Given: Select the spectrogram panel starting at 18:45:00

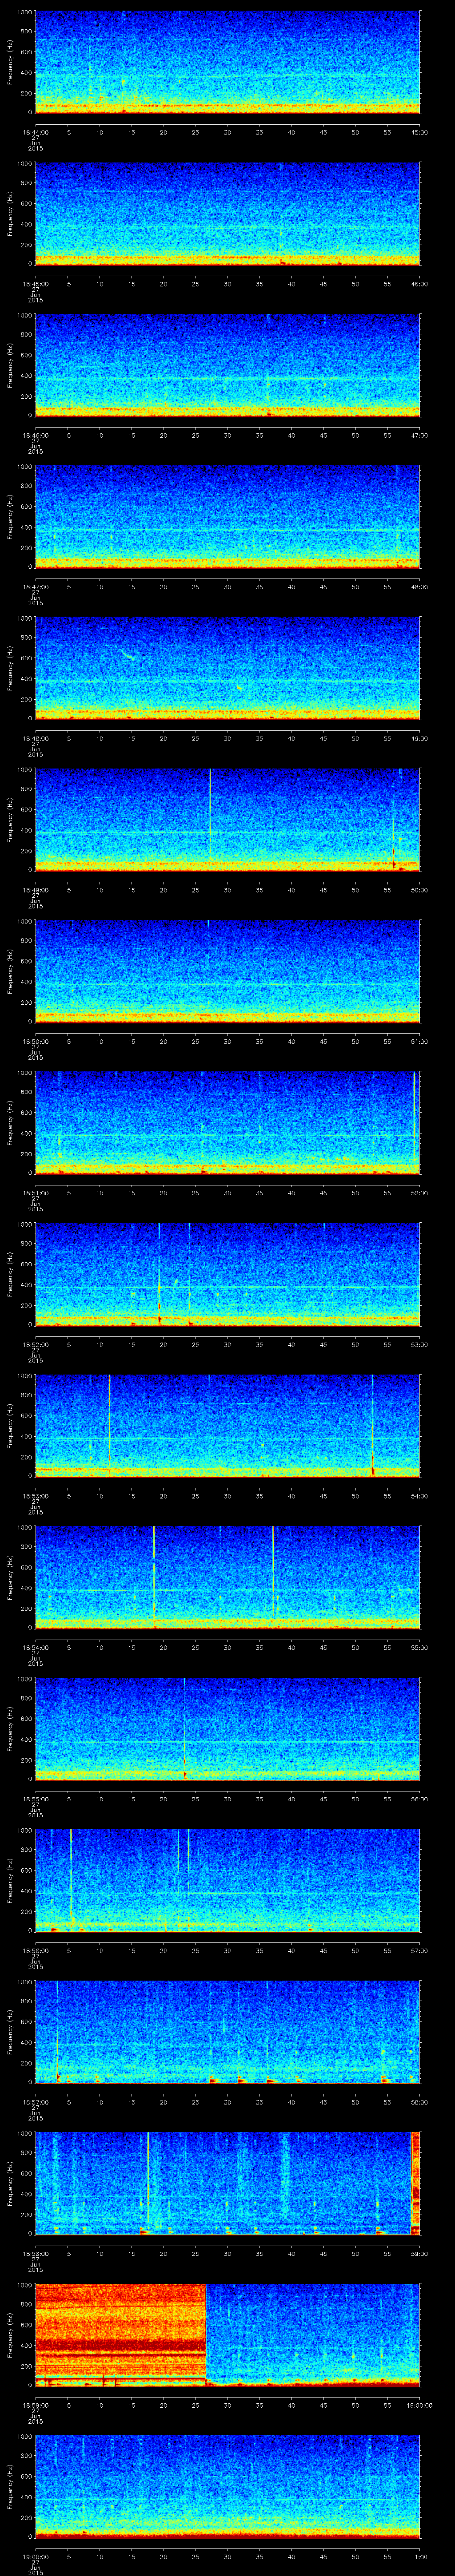Looking at the screenshot, I should (227, 214).
